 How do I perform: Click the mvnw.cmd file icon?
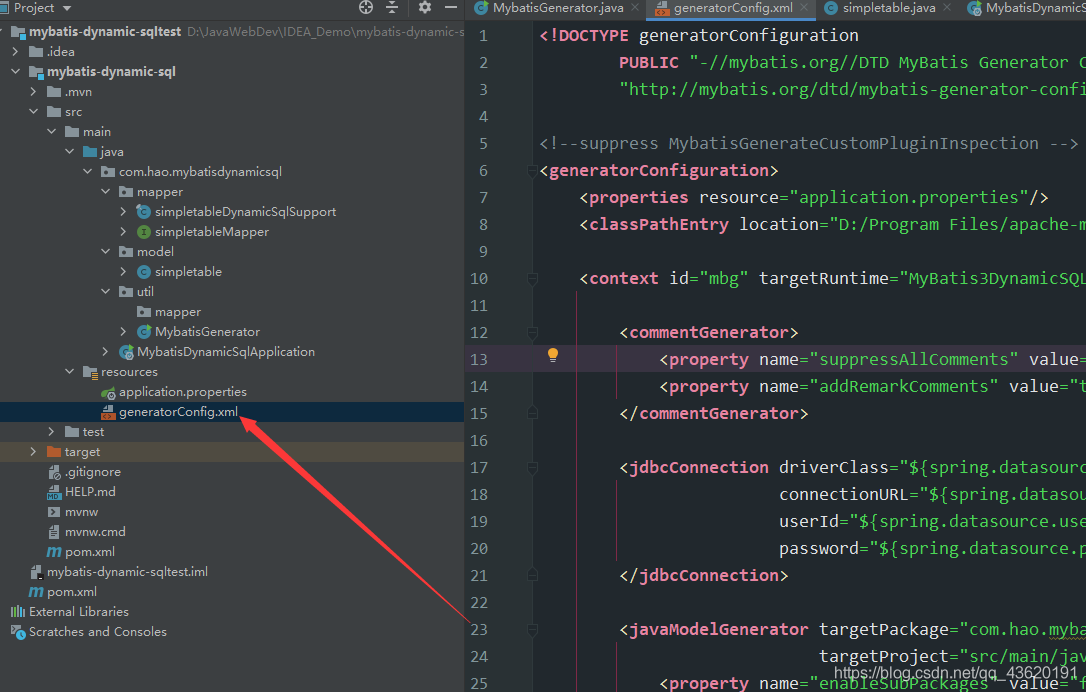[54, 533]
